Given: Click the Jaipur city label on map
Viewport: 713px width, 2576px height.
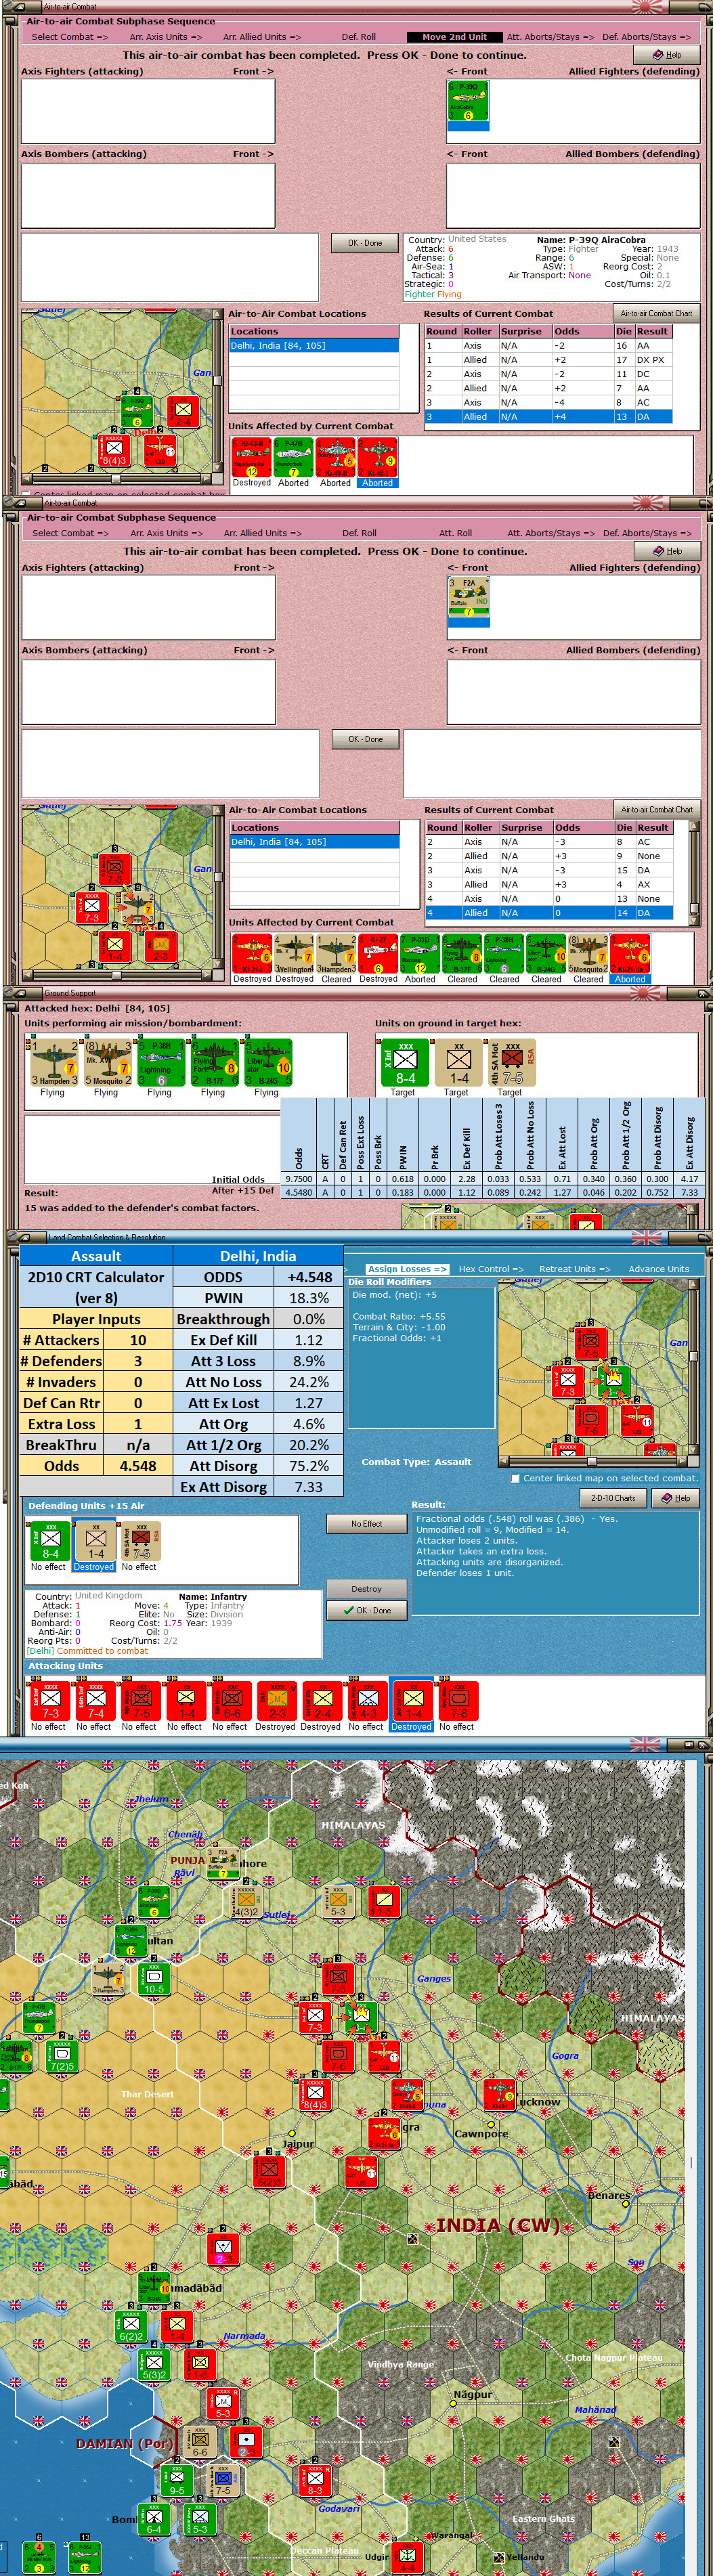Looking at the screenshot, I should click(x=297, y=2144).
